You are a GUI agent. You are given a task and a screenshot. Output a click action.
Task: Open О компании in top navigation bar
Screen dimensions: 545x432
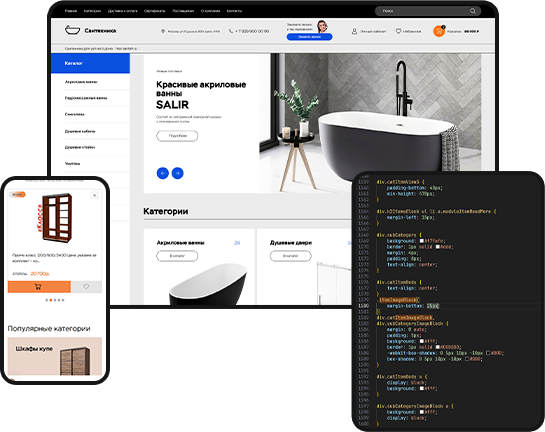click(210, 11)
